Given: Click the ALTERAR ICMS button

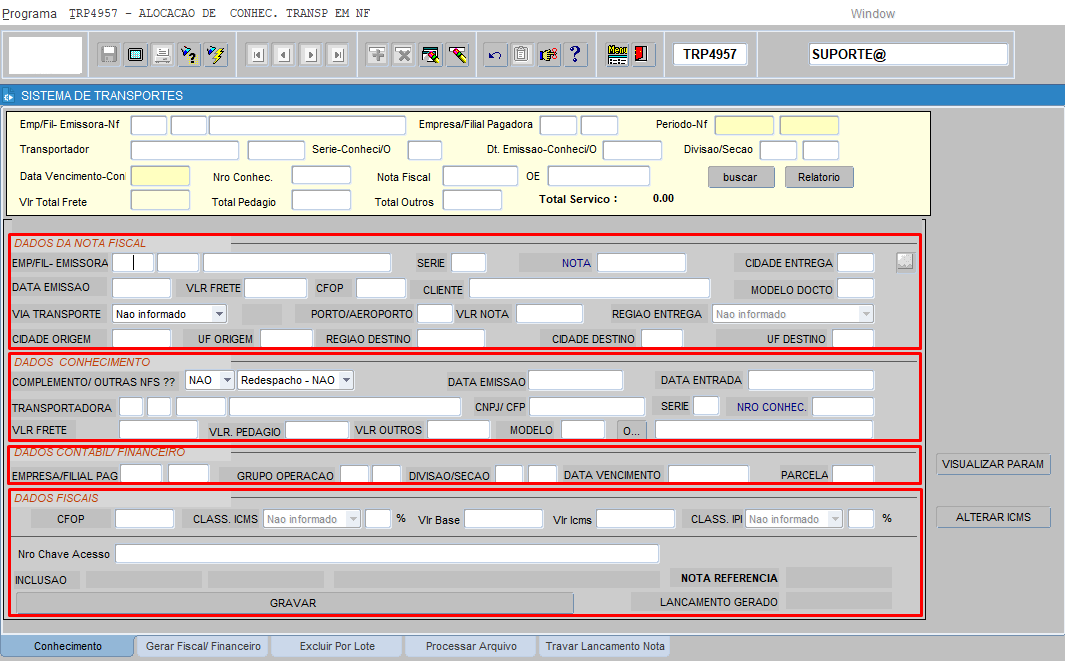Looking at the screenshot, I should tap(993, 517).
